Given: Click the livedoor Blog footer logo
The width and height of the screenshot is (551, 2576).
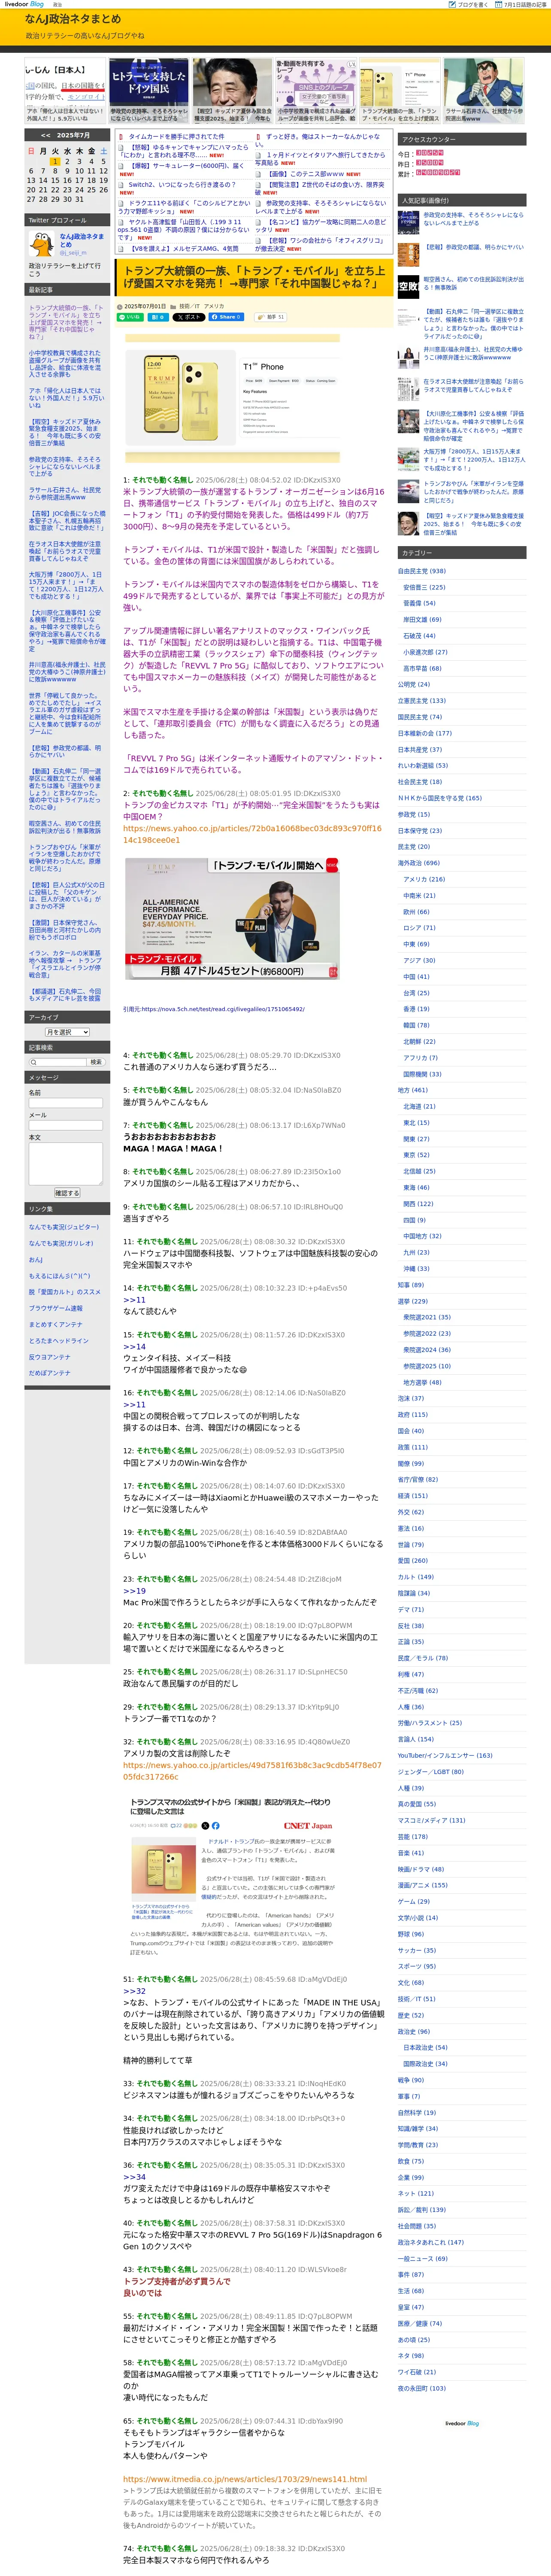Looking at the screenshot, I should [462, 2423].
